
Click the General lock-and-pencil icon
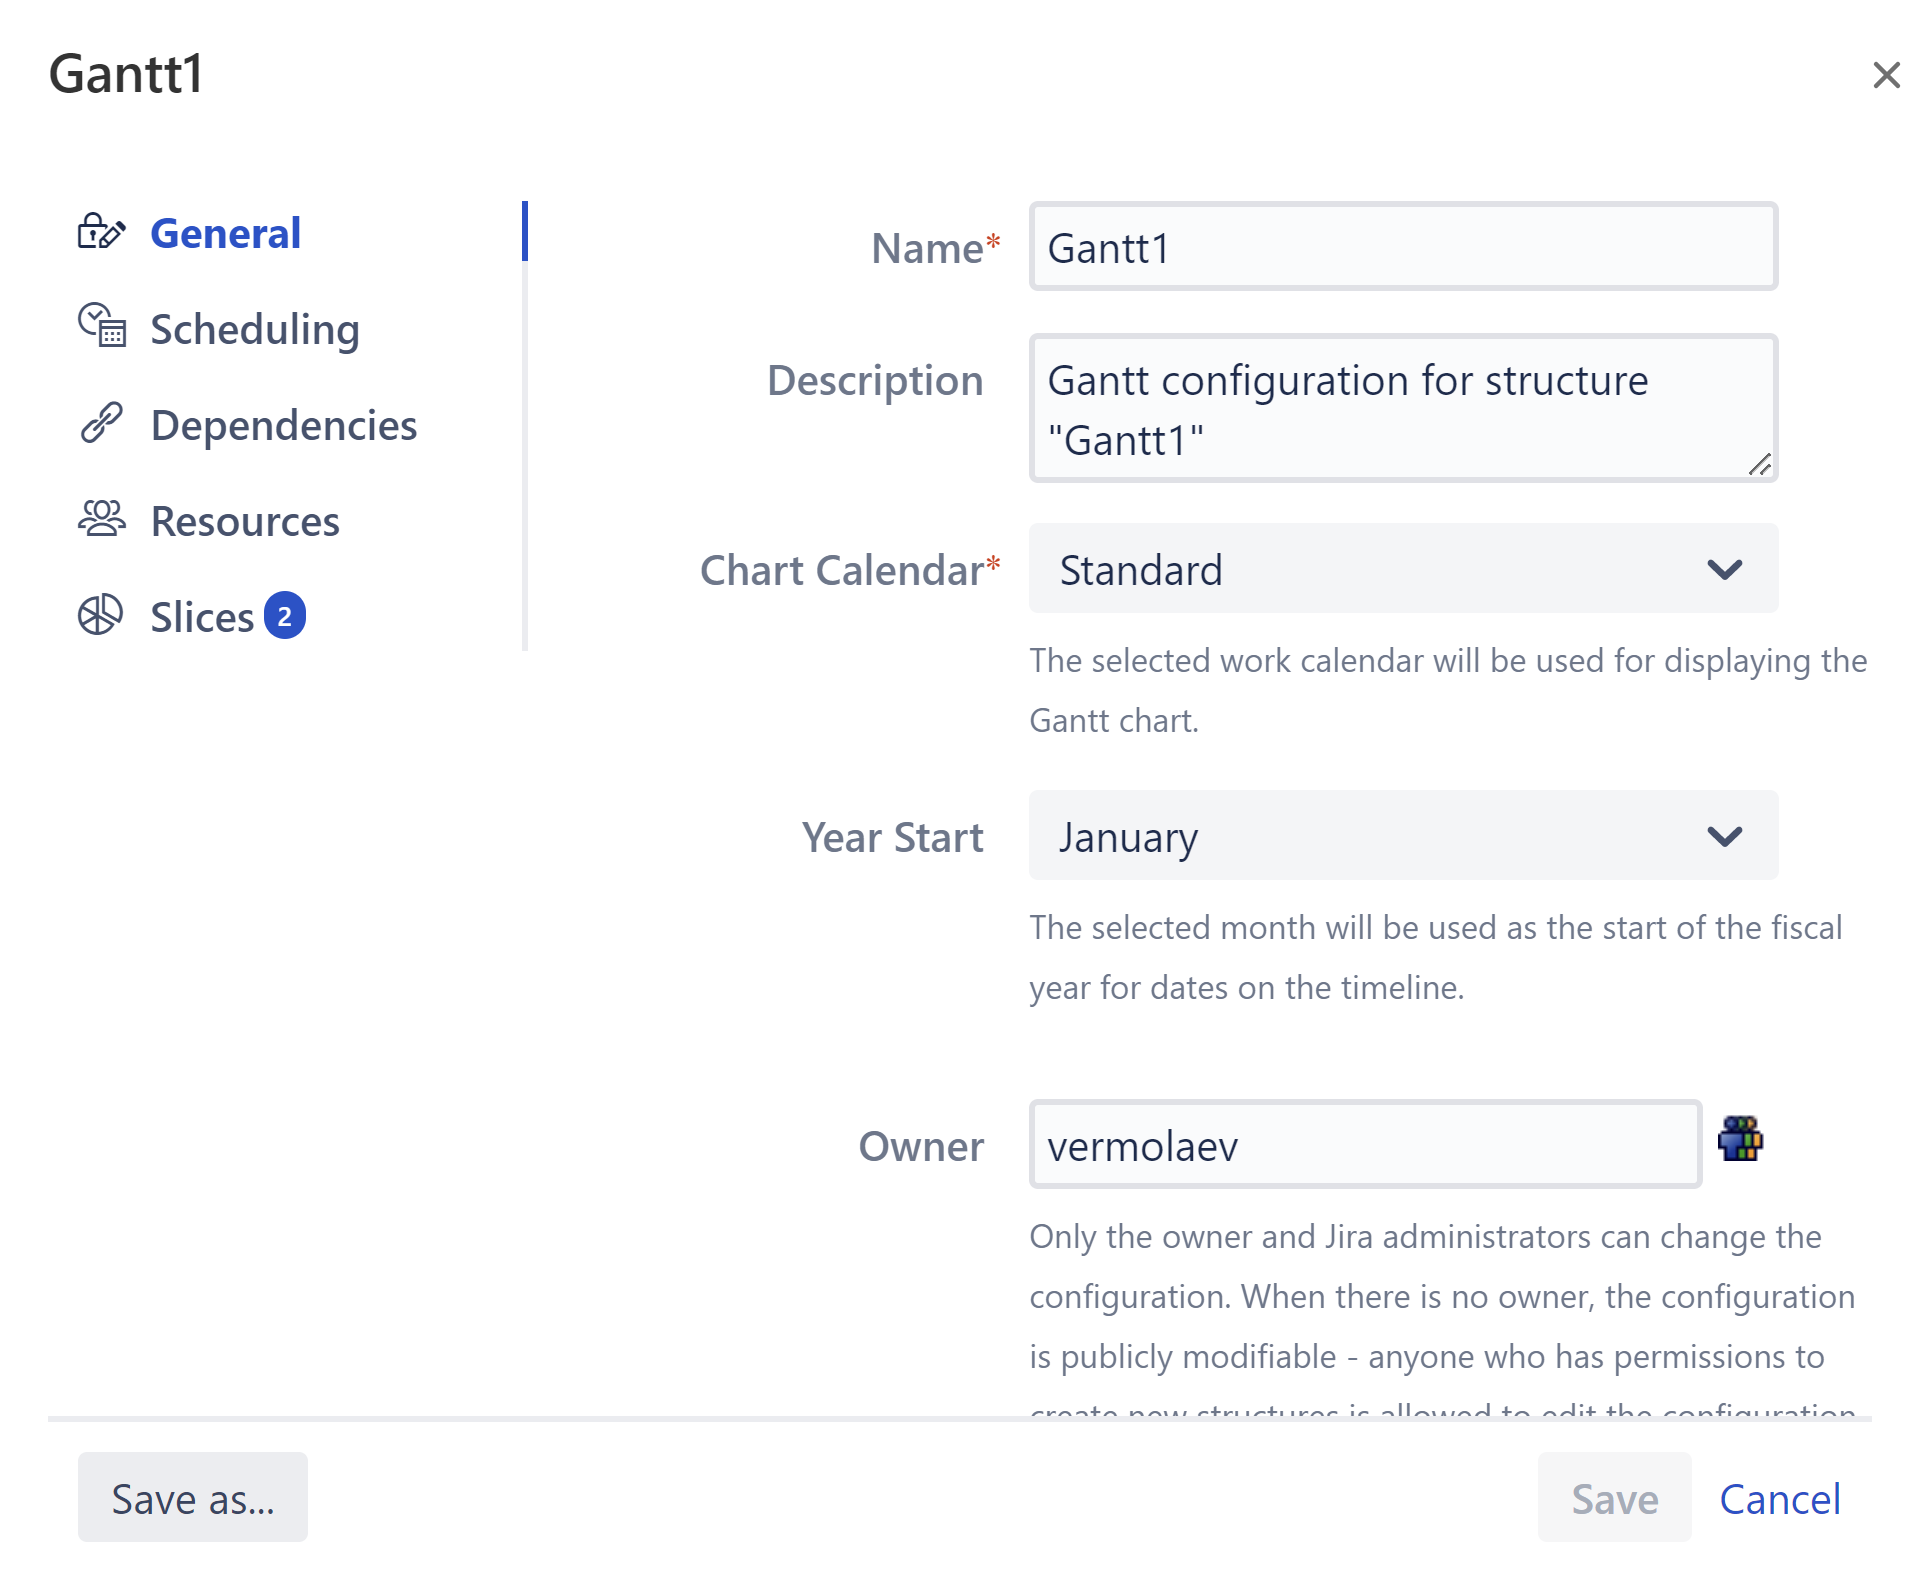tap(101, 232)
